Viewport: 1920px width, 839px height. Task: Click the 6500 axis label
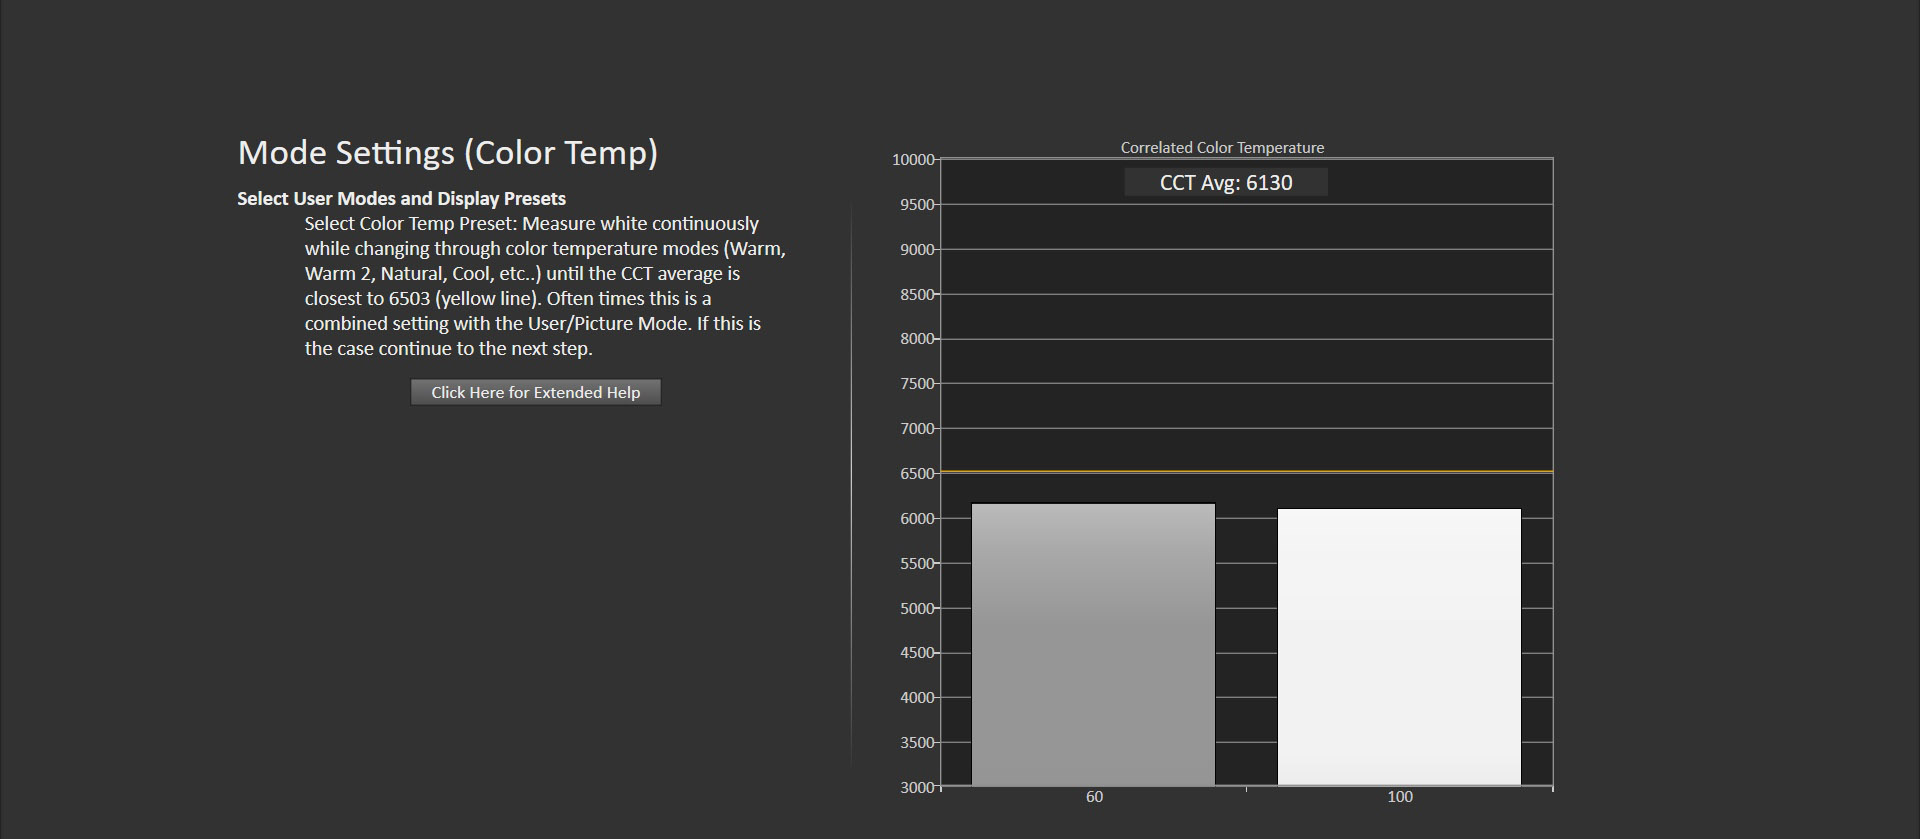tap(916, 474)
